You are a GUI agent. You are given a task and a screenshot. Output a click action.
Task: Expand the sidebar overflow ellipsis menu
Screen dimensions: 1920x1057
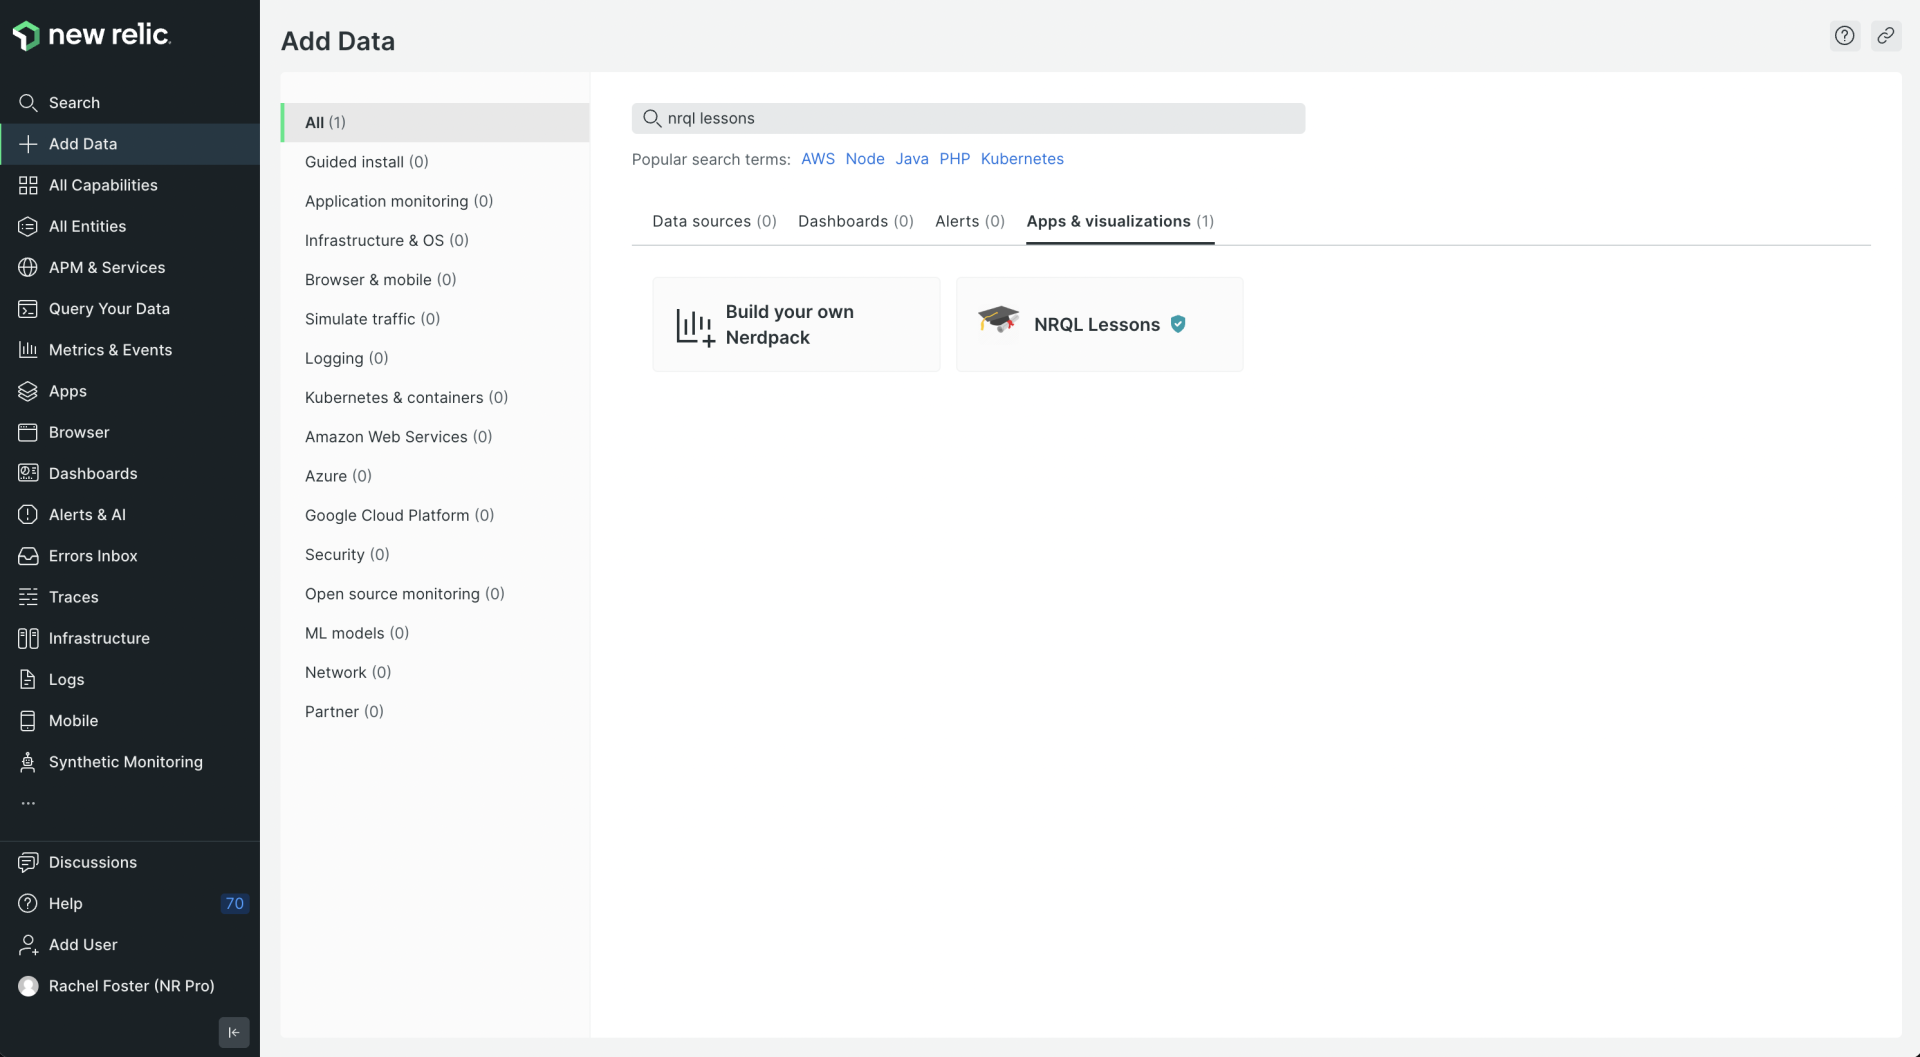(x=28, y=802)
